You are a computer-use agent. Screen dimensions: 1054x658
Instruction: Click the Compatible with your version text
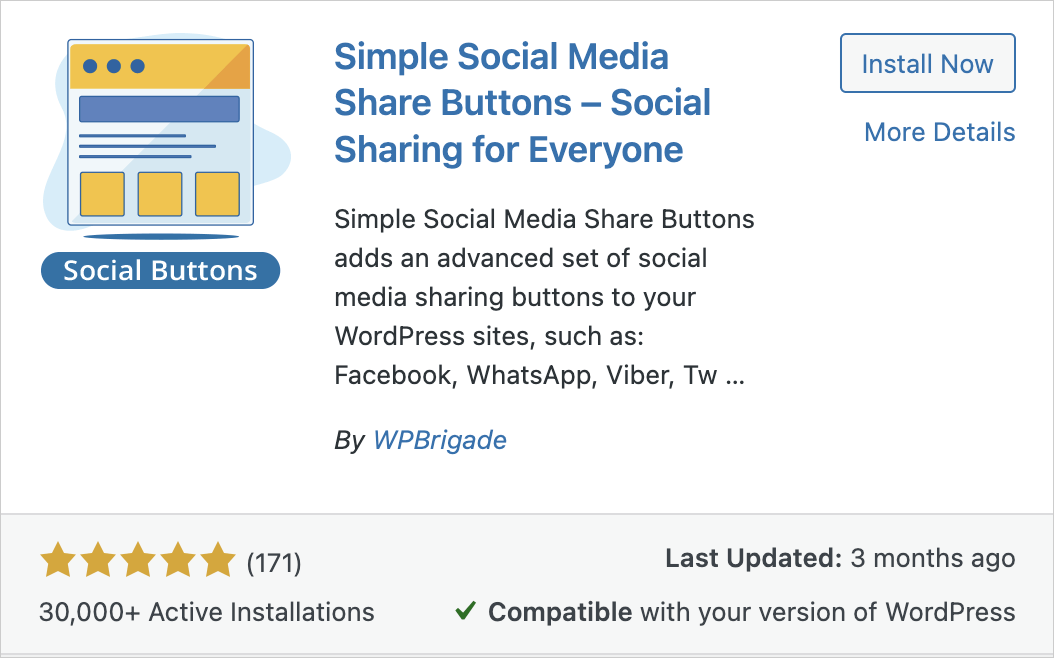[x=752, y=612]
